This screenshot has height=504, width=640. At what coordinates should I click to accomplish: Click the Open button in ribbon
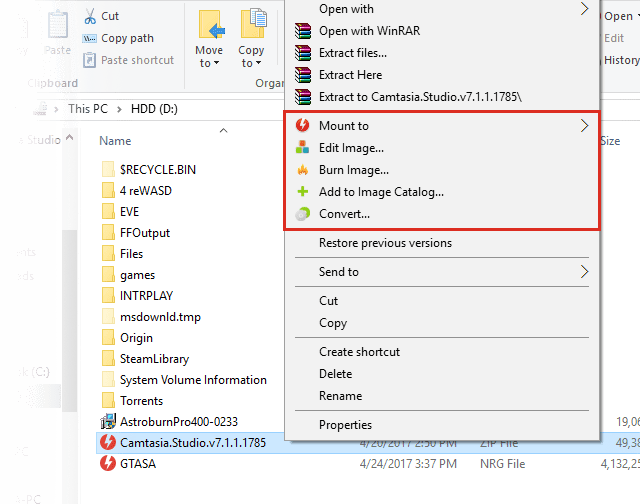(x=618, y=16)
